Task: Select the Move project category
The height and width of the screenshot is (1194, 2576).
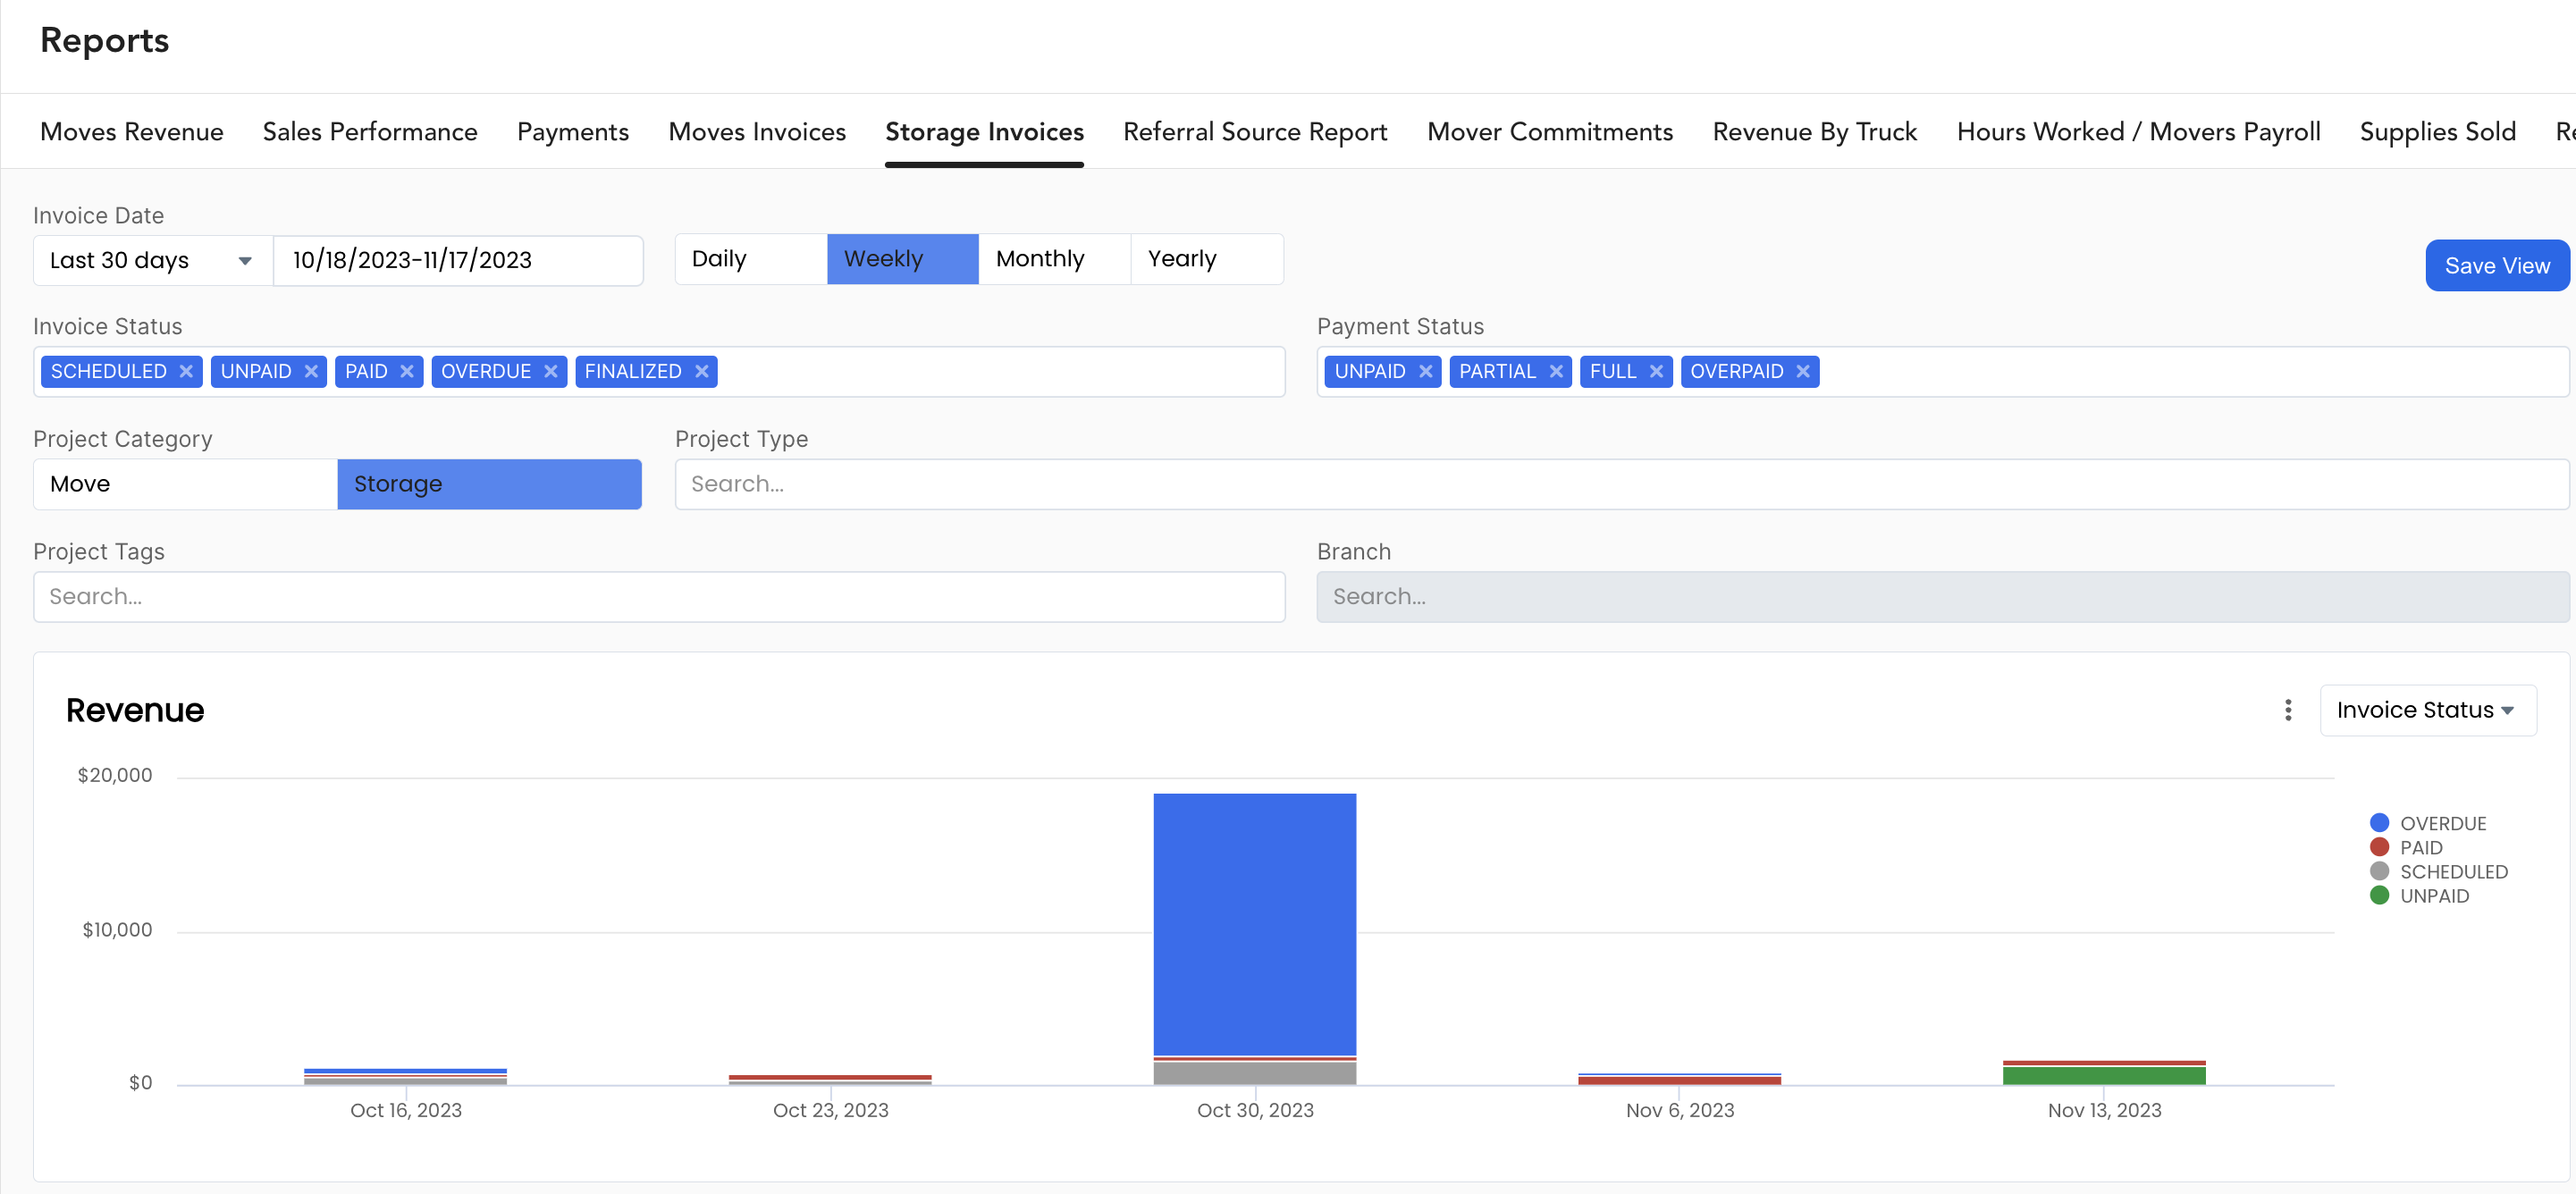Action: pos(186,484)
